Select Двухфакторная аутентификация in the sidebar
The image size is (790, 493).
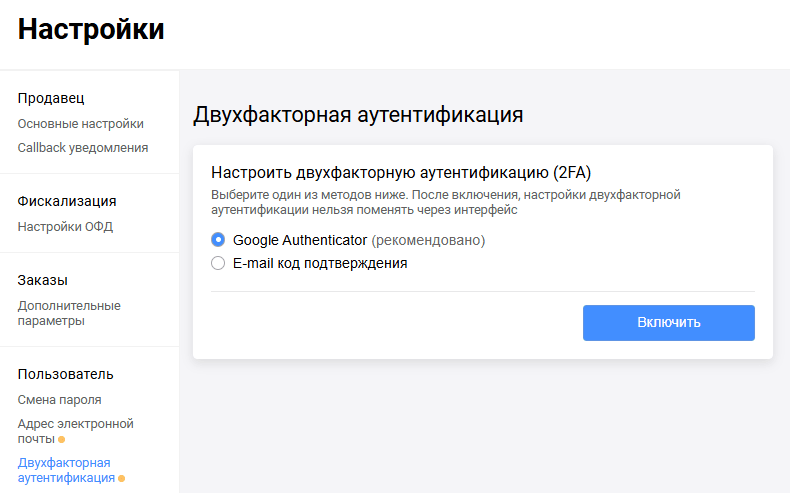point(66,470)
